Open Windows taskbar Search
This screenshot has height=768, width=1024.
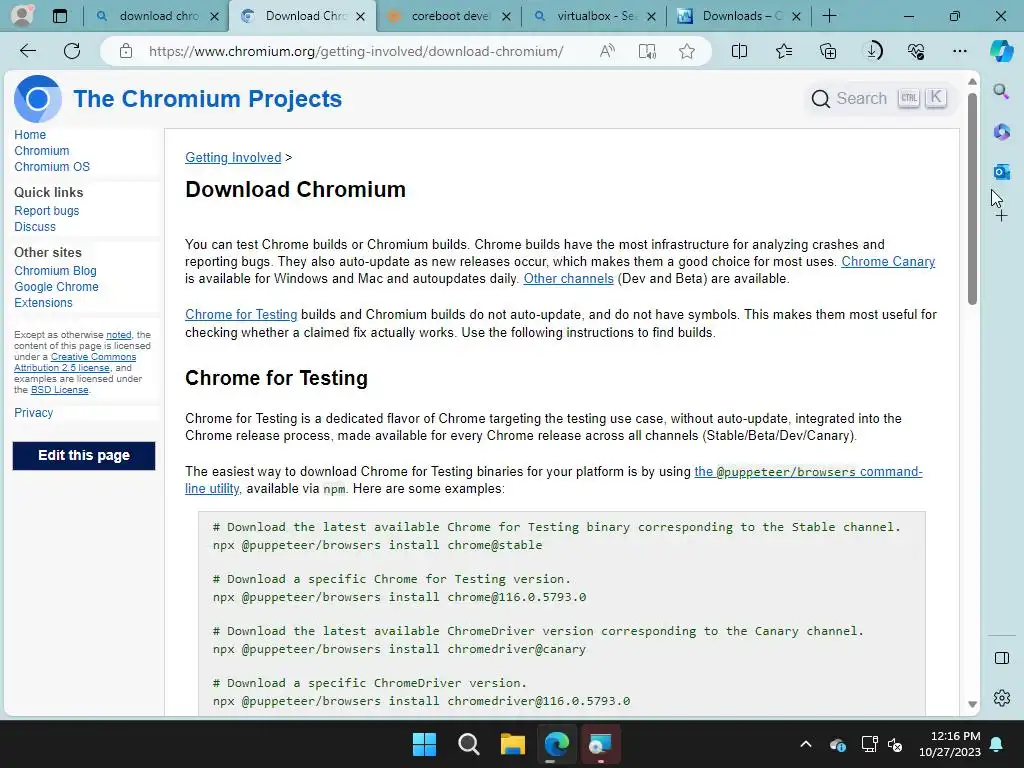(468, 744)
